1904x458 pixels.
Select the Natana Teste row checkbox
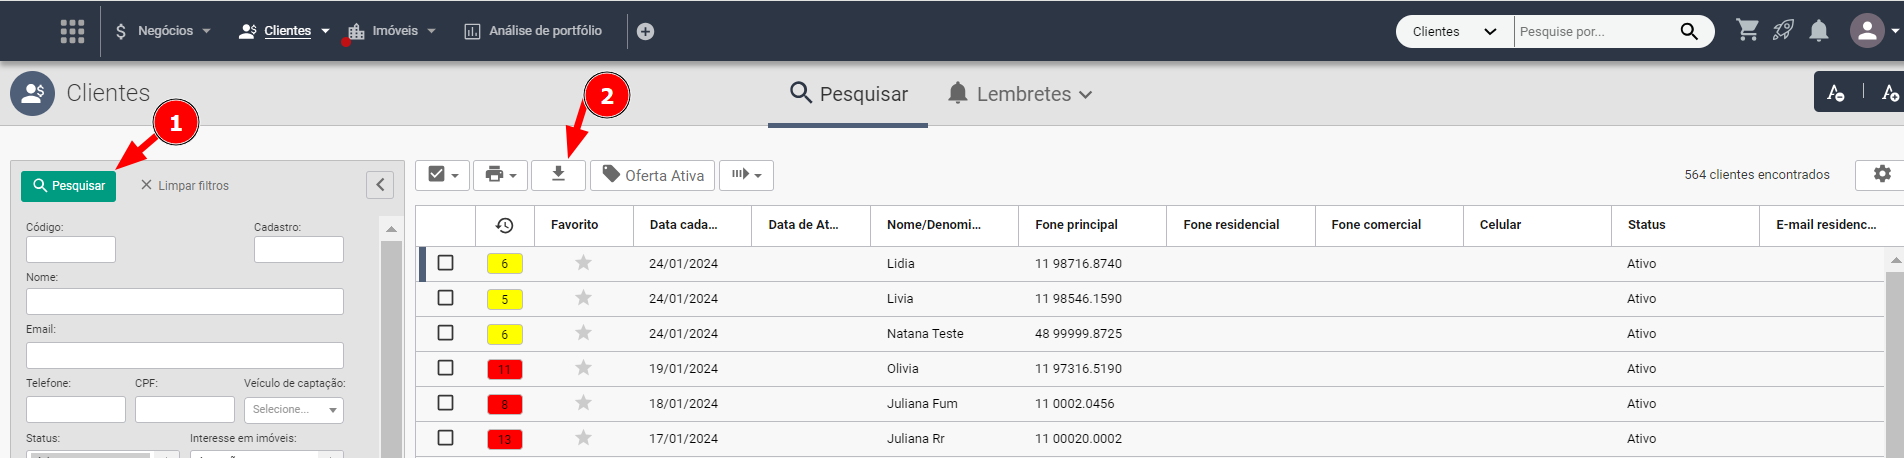[446, 333]
